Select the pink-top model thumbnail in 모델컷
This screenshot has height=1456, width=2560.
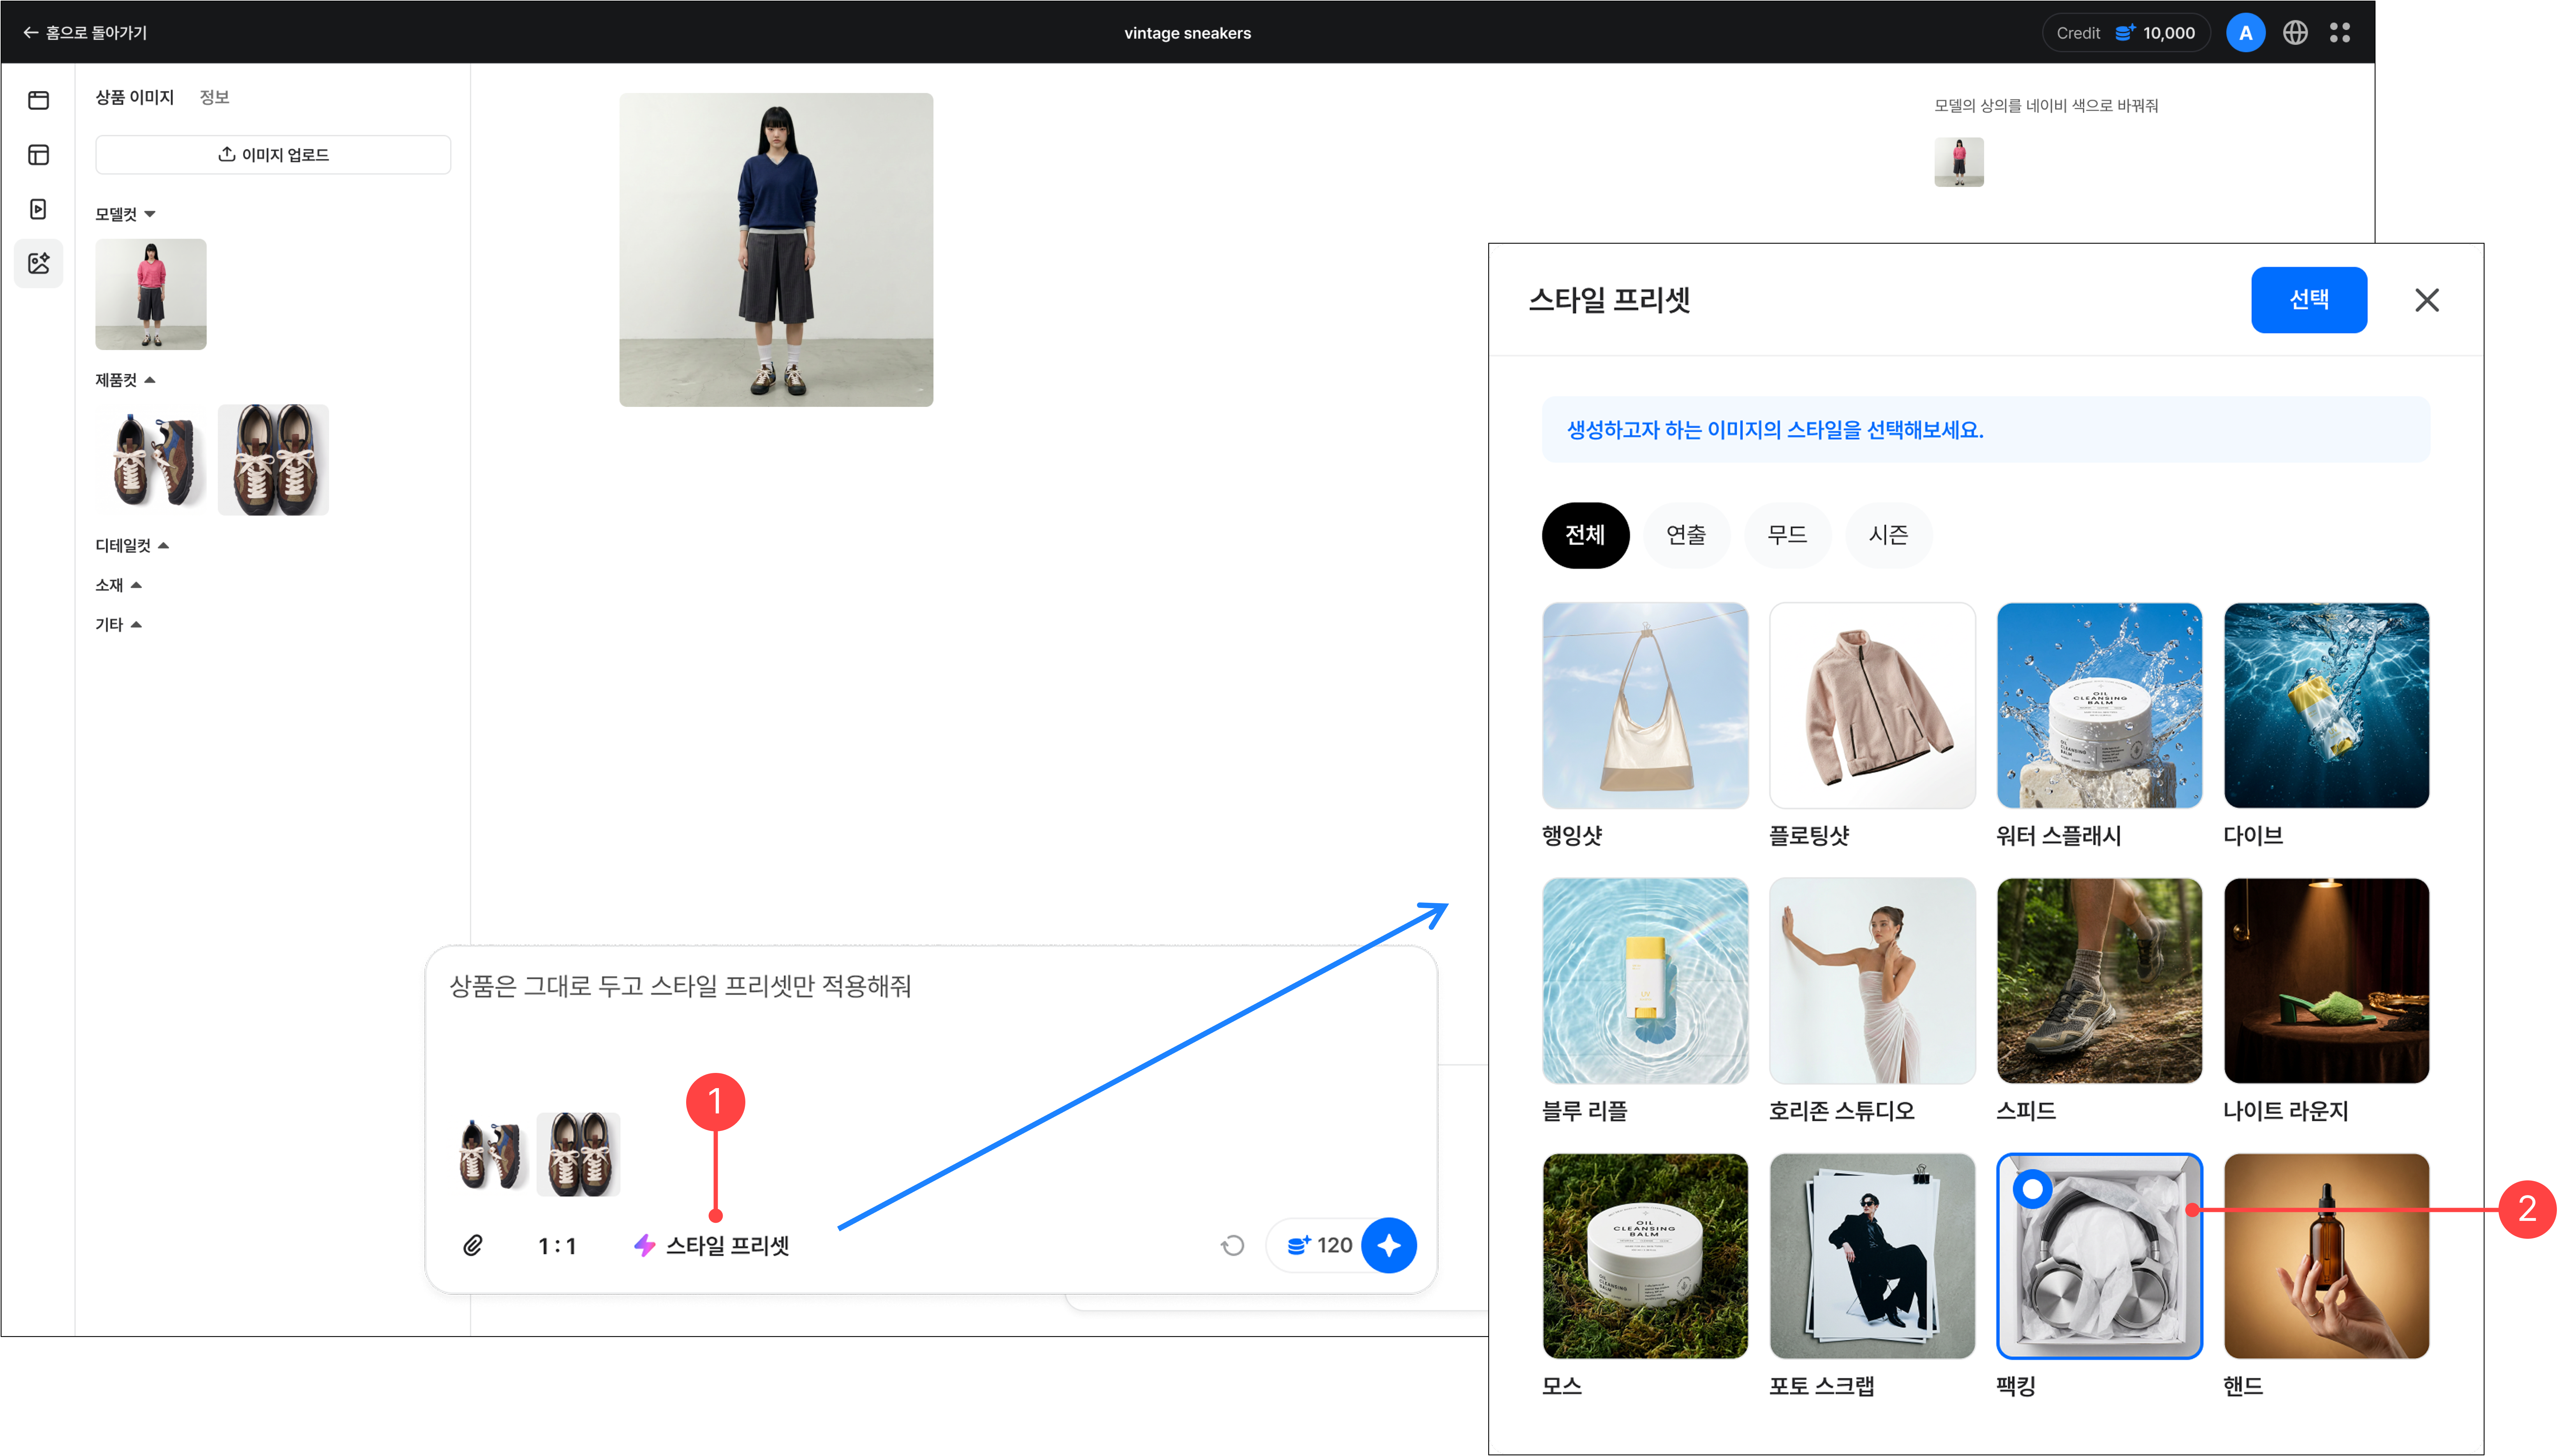[151, 294]
